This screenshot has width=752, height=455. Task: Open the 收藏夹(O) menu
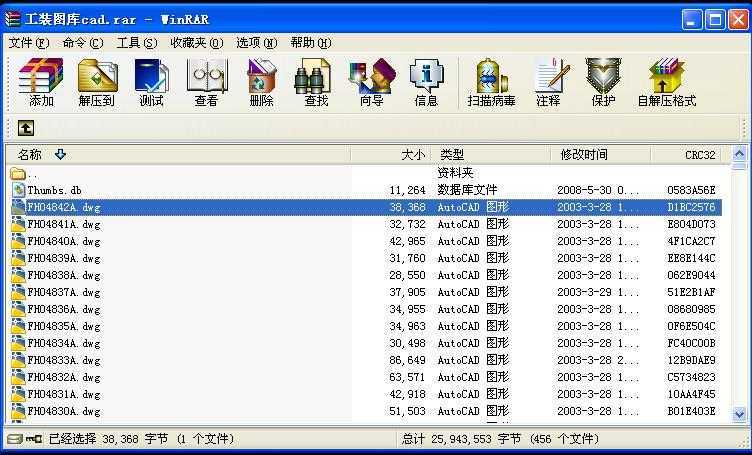tap(197, 43)
